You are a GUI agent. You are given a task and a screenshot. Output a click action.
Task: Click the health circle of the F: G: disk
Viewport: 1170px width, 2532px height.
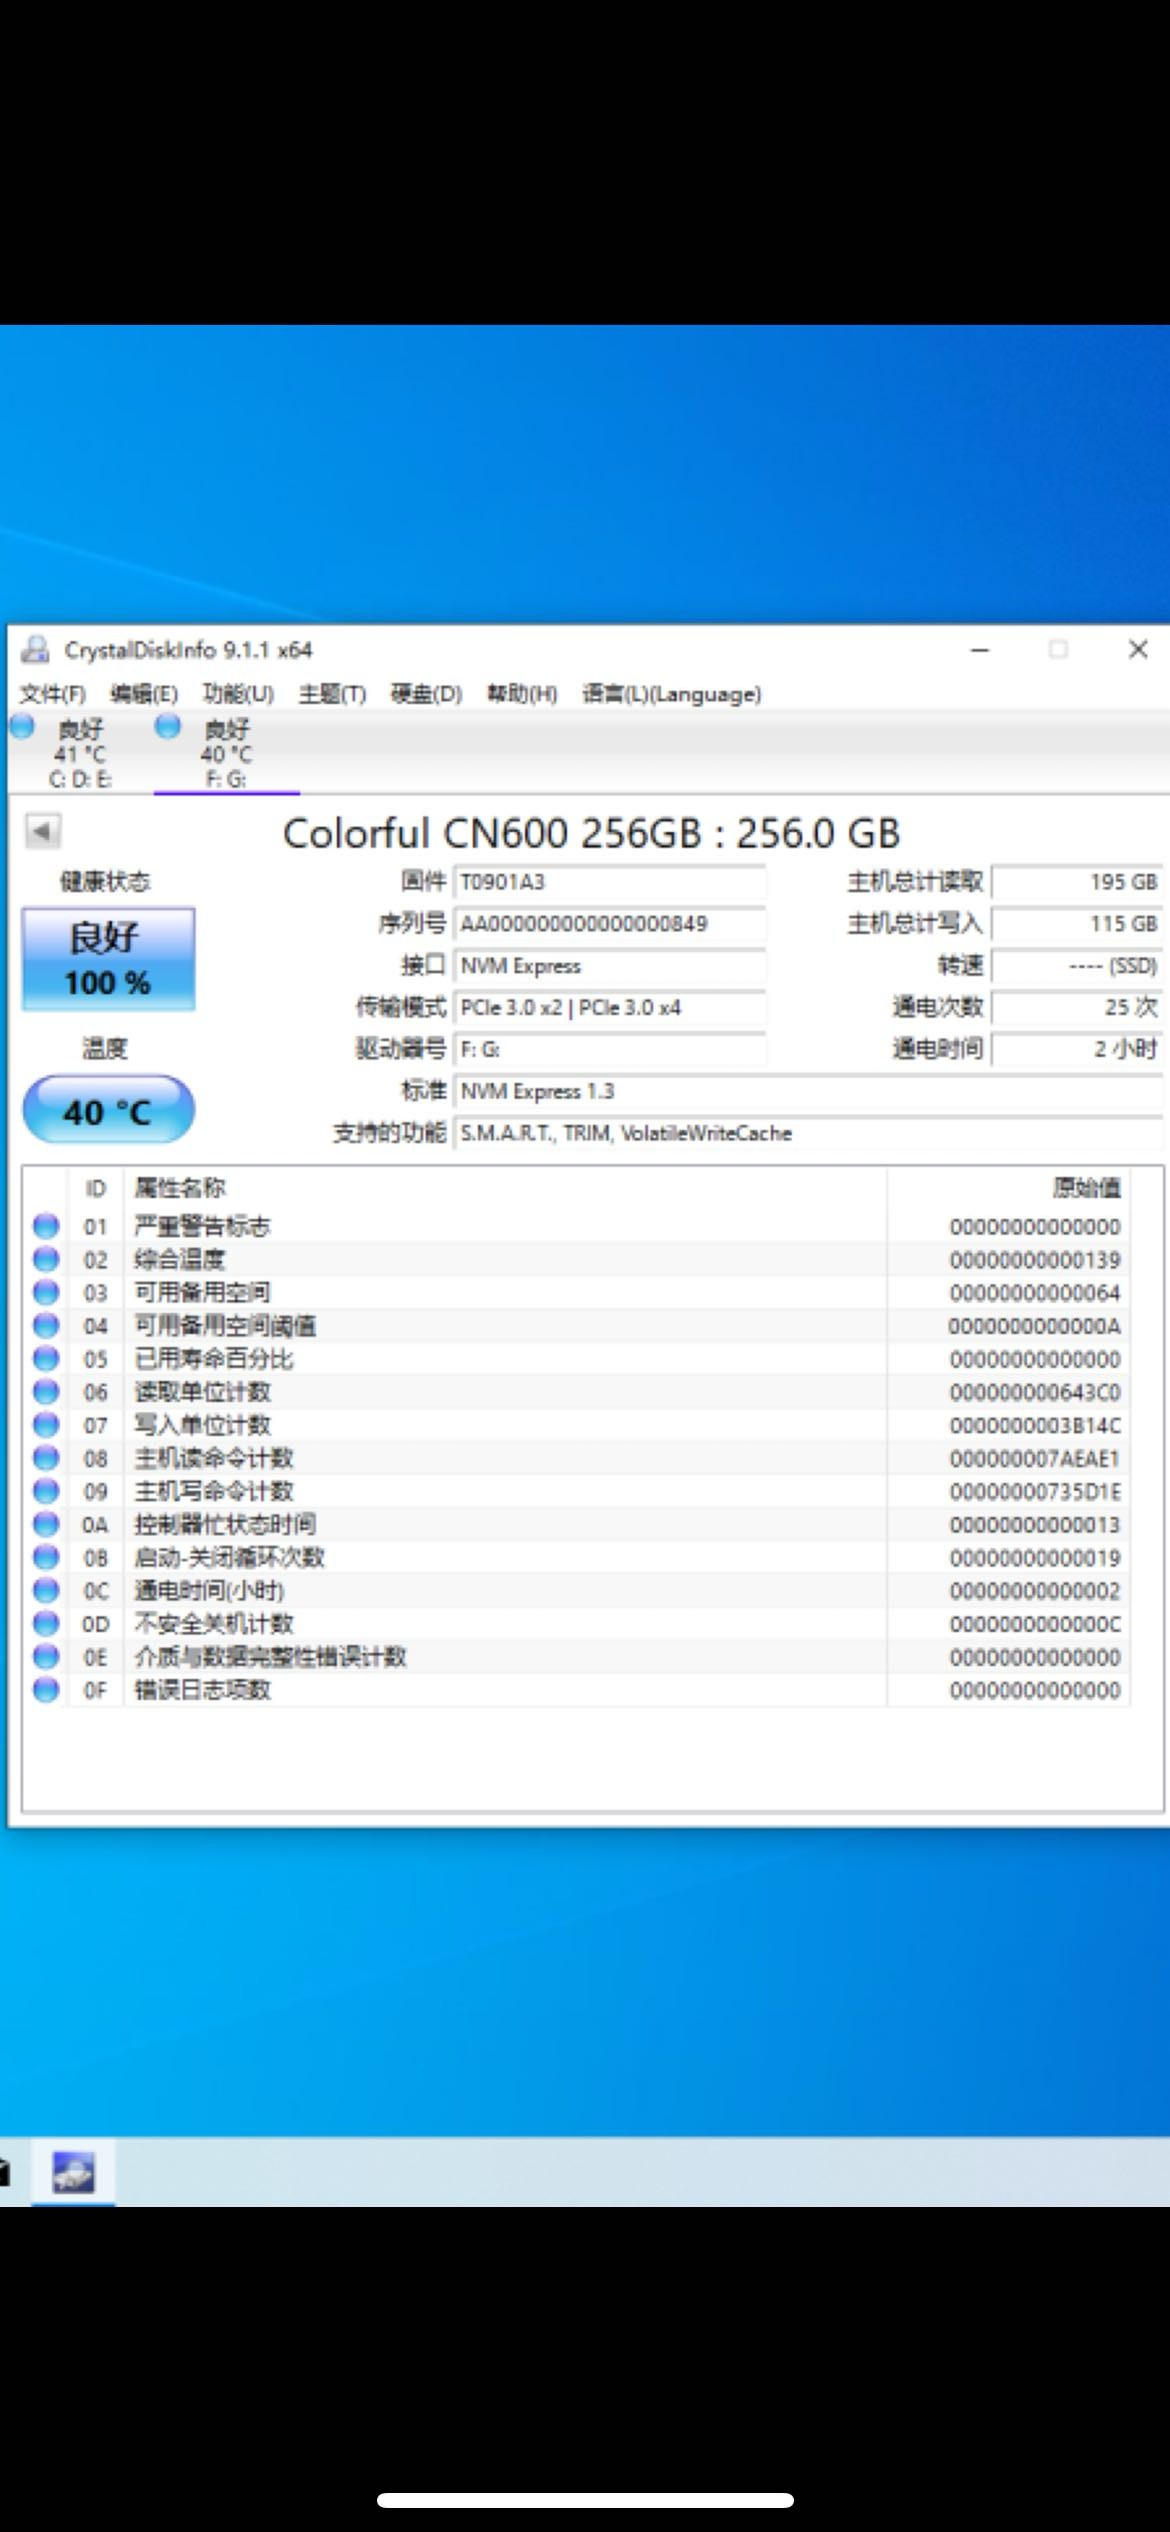pyautogui.click(x=167, y=727)
